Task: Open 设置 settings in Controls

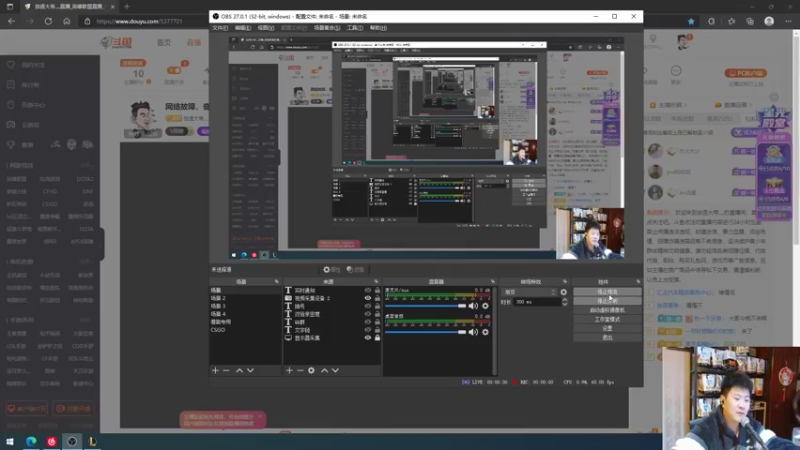Action: coord(607,329)
